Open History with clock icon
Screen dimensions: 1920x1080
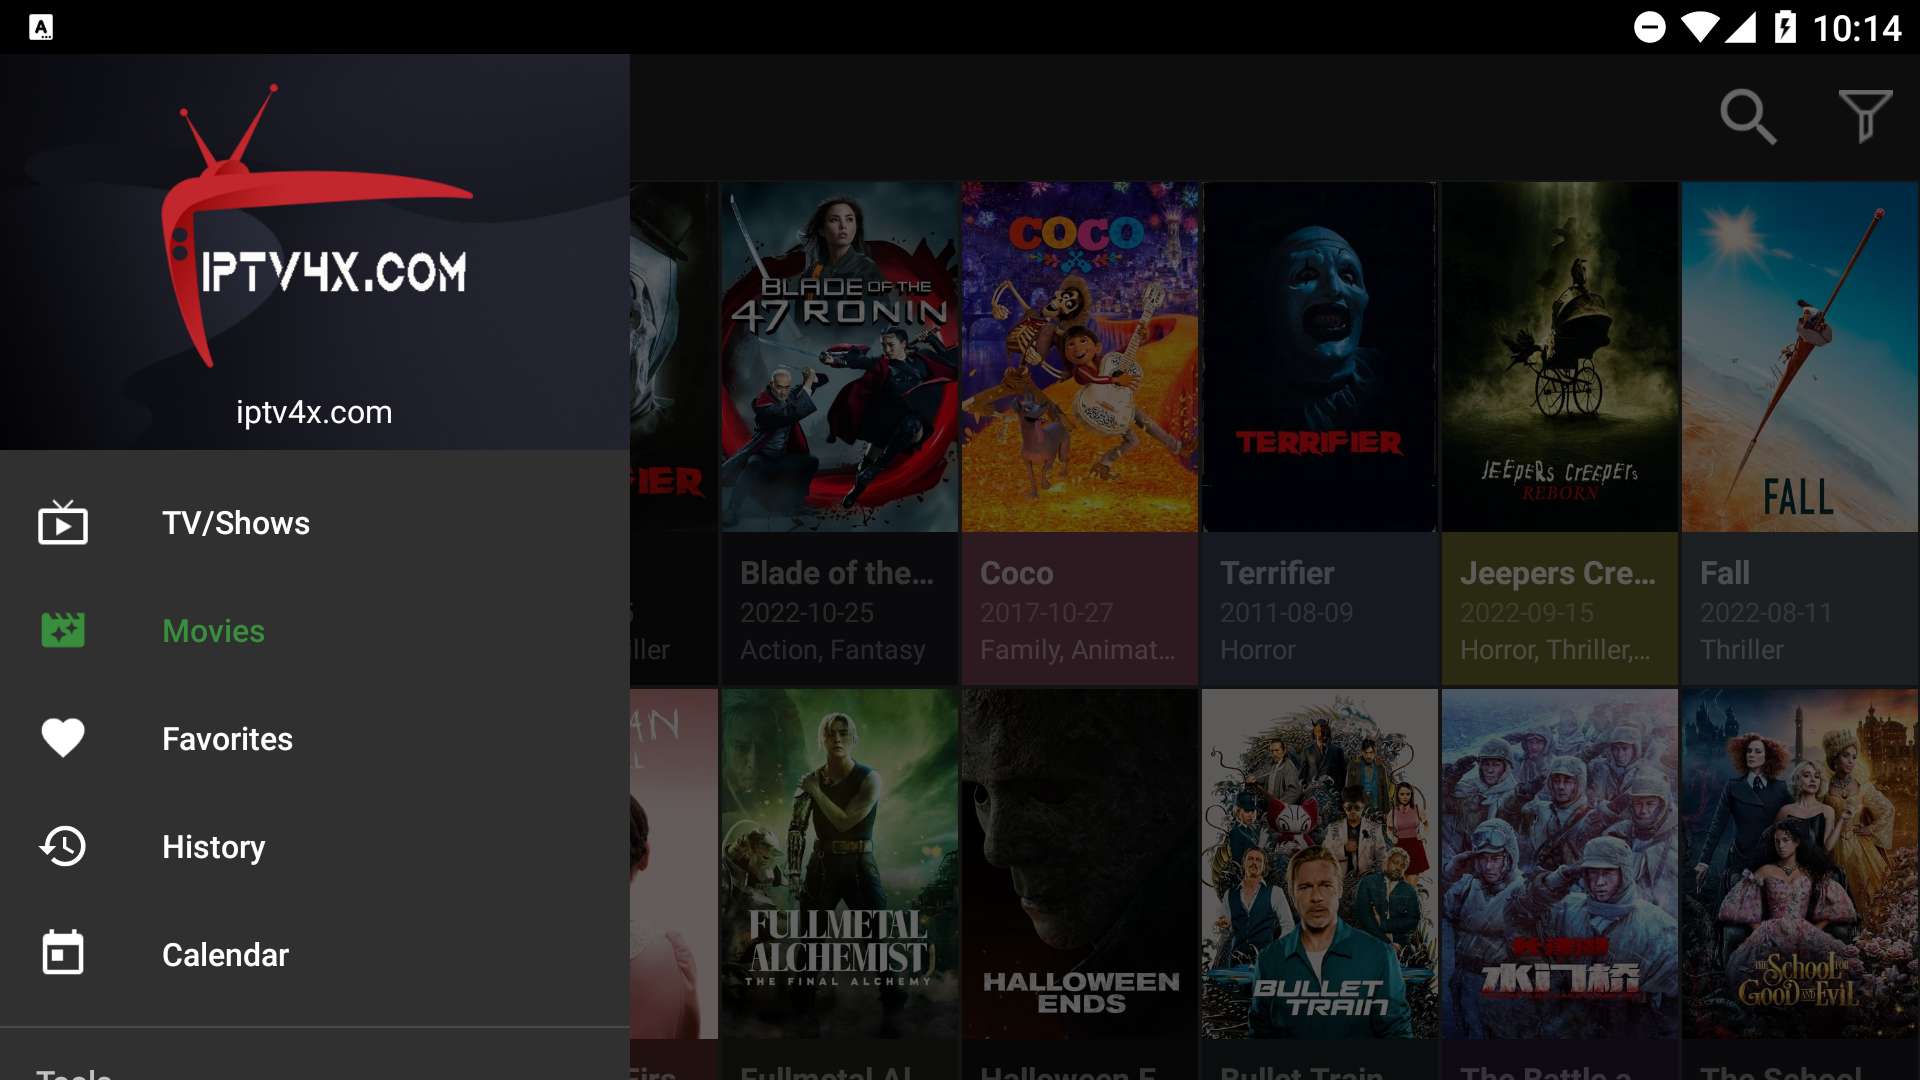[x=211, y=847]
